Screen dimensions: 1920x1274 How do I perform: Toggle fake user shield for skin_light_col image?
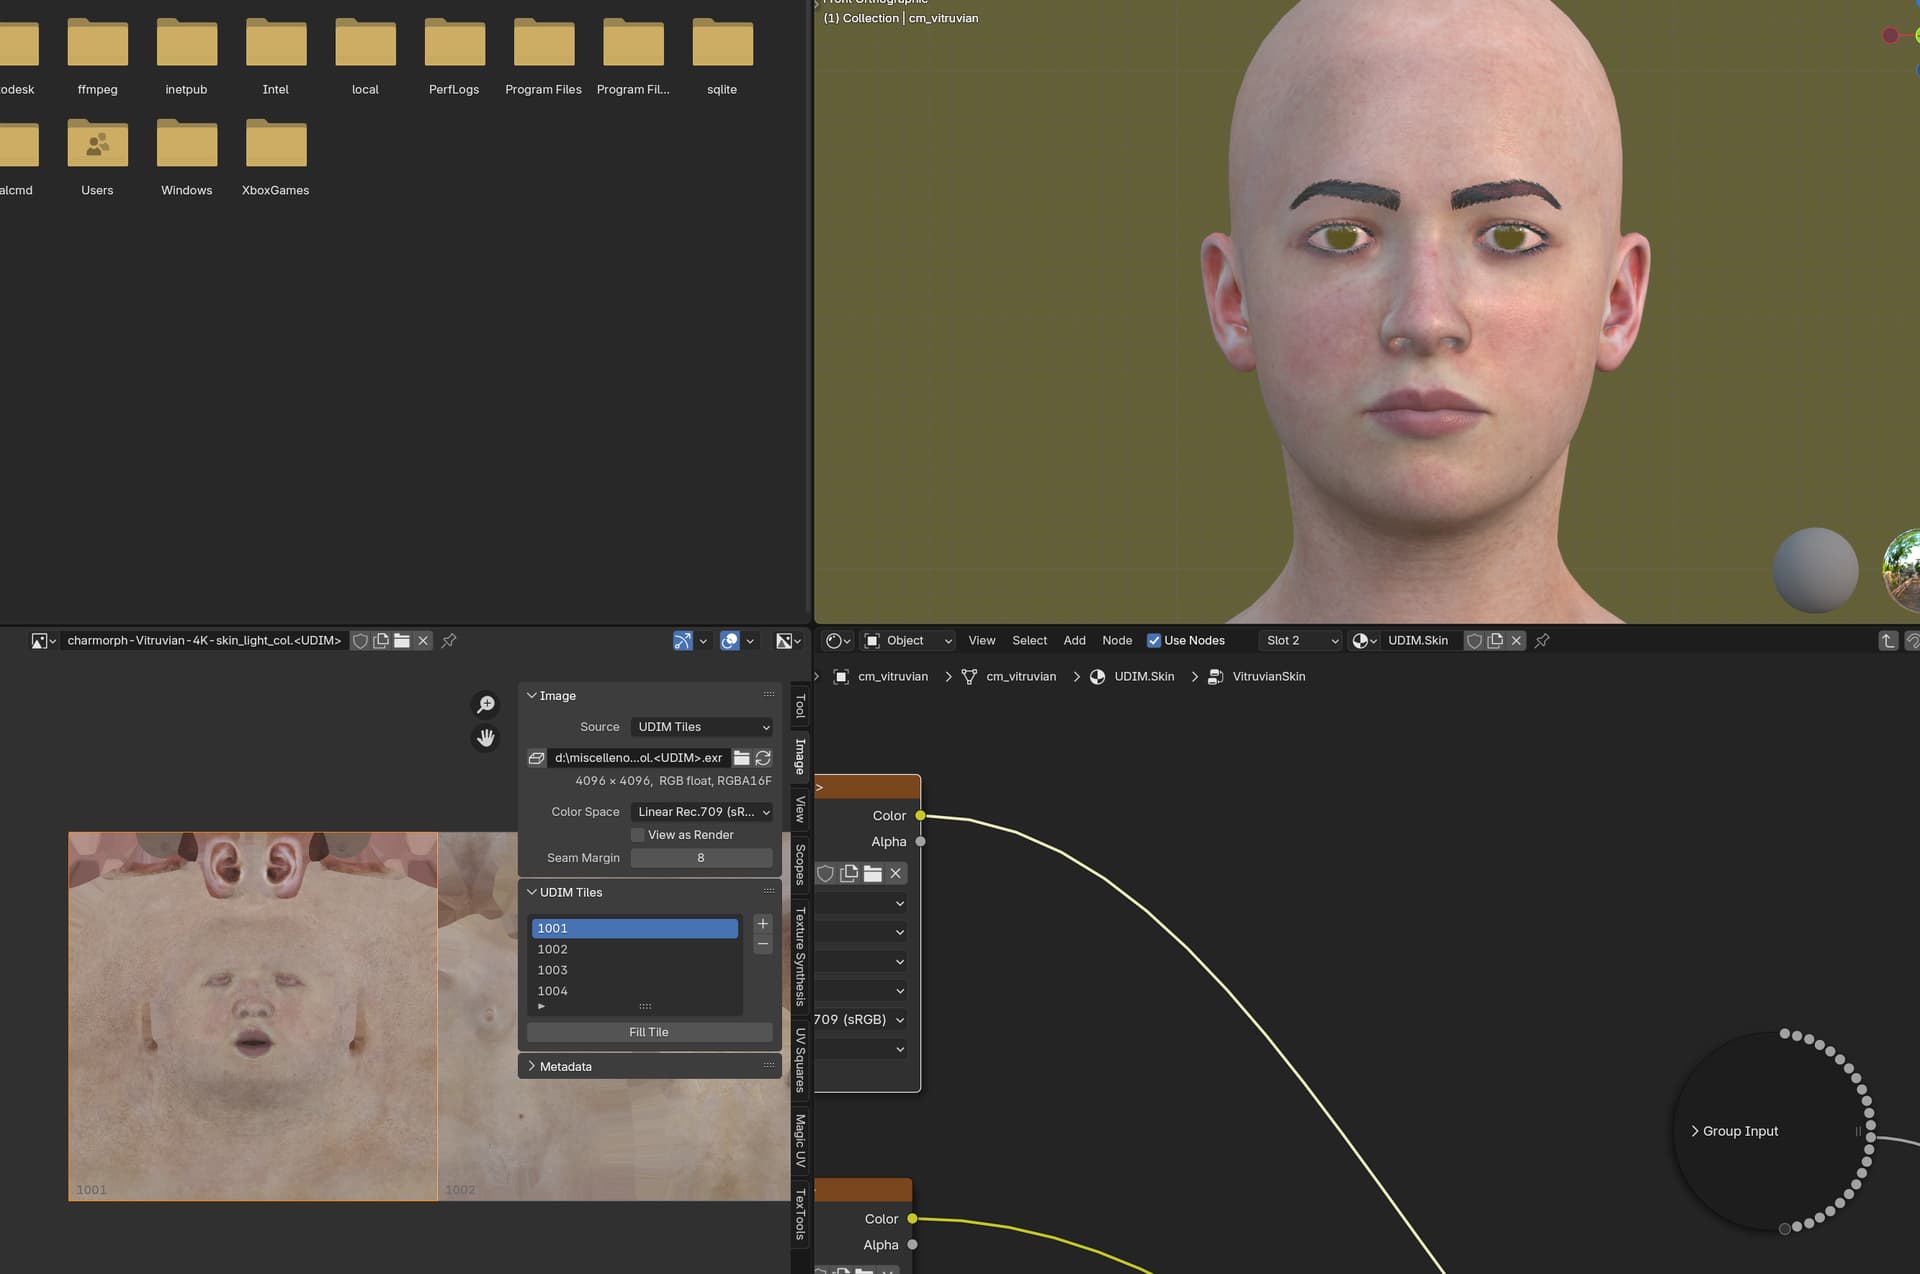point(361,641)
